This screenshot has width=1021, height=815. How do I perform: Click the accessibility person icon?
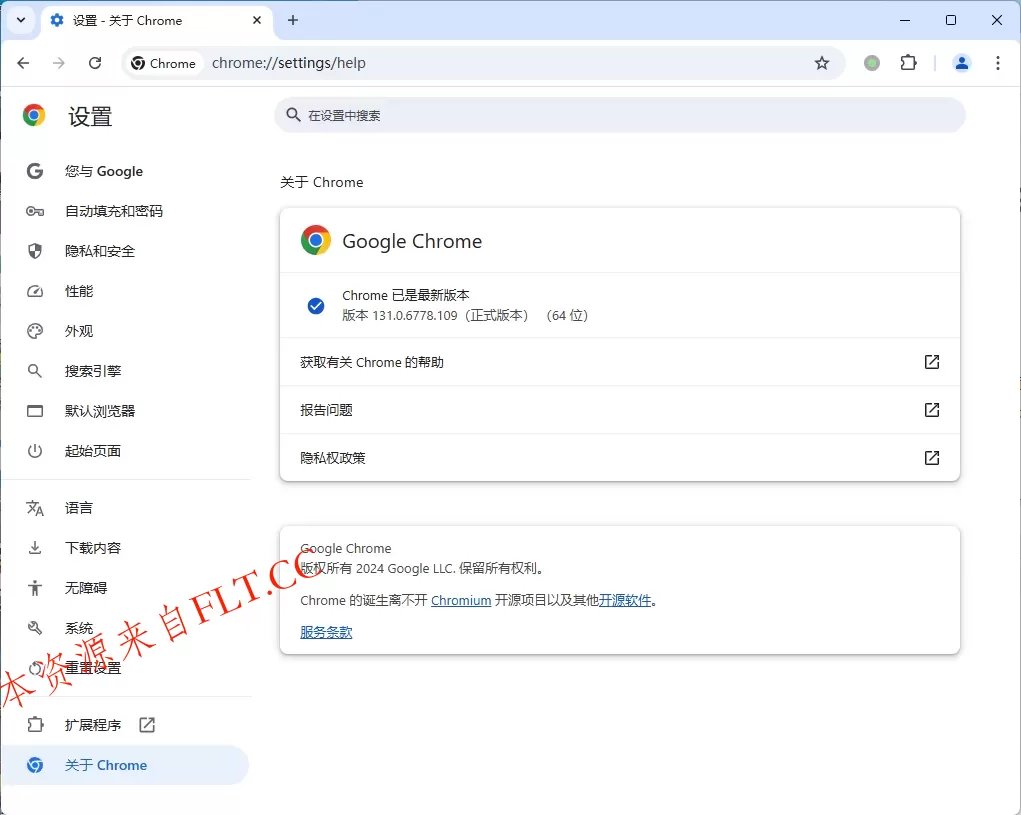[35, 588]
